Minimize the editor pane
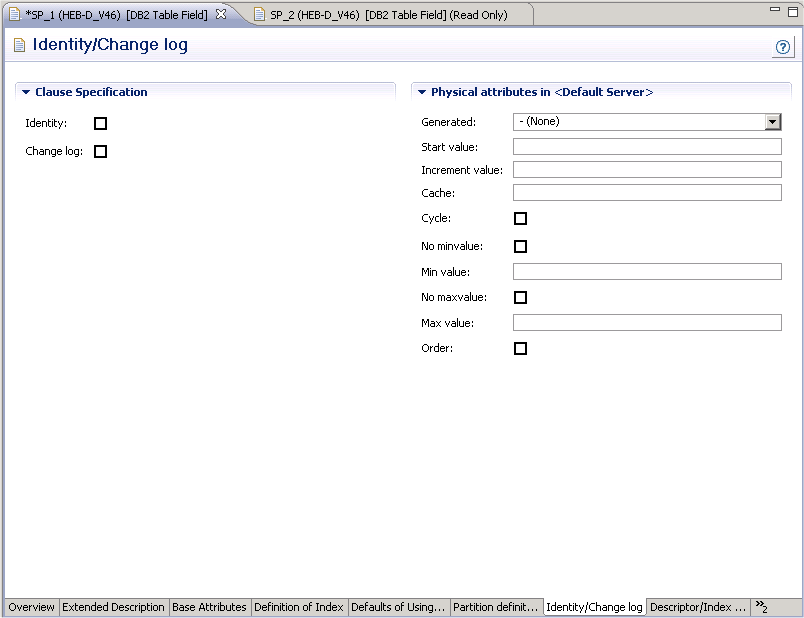The width and height of the screenshot is (804, 618). [x=775, y=10]
